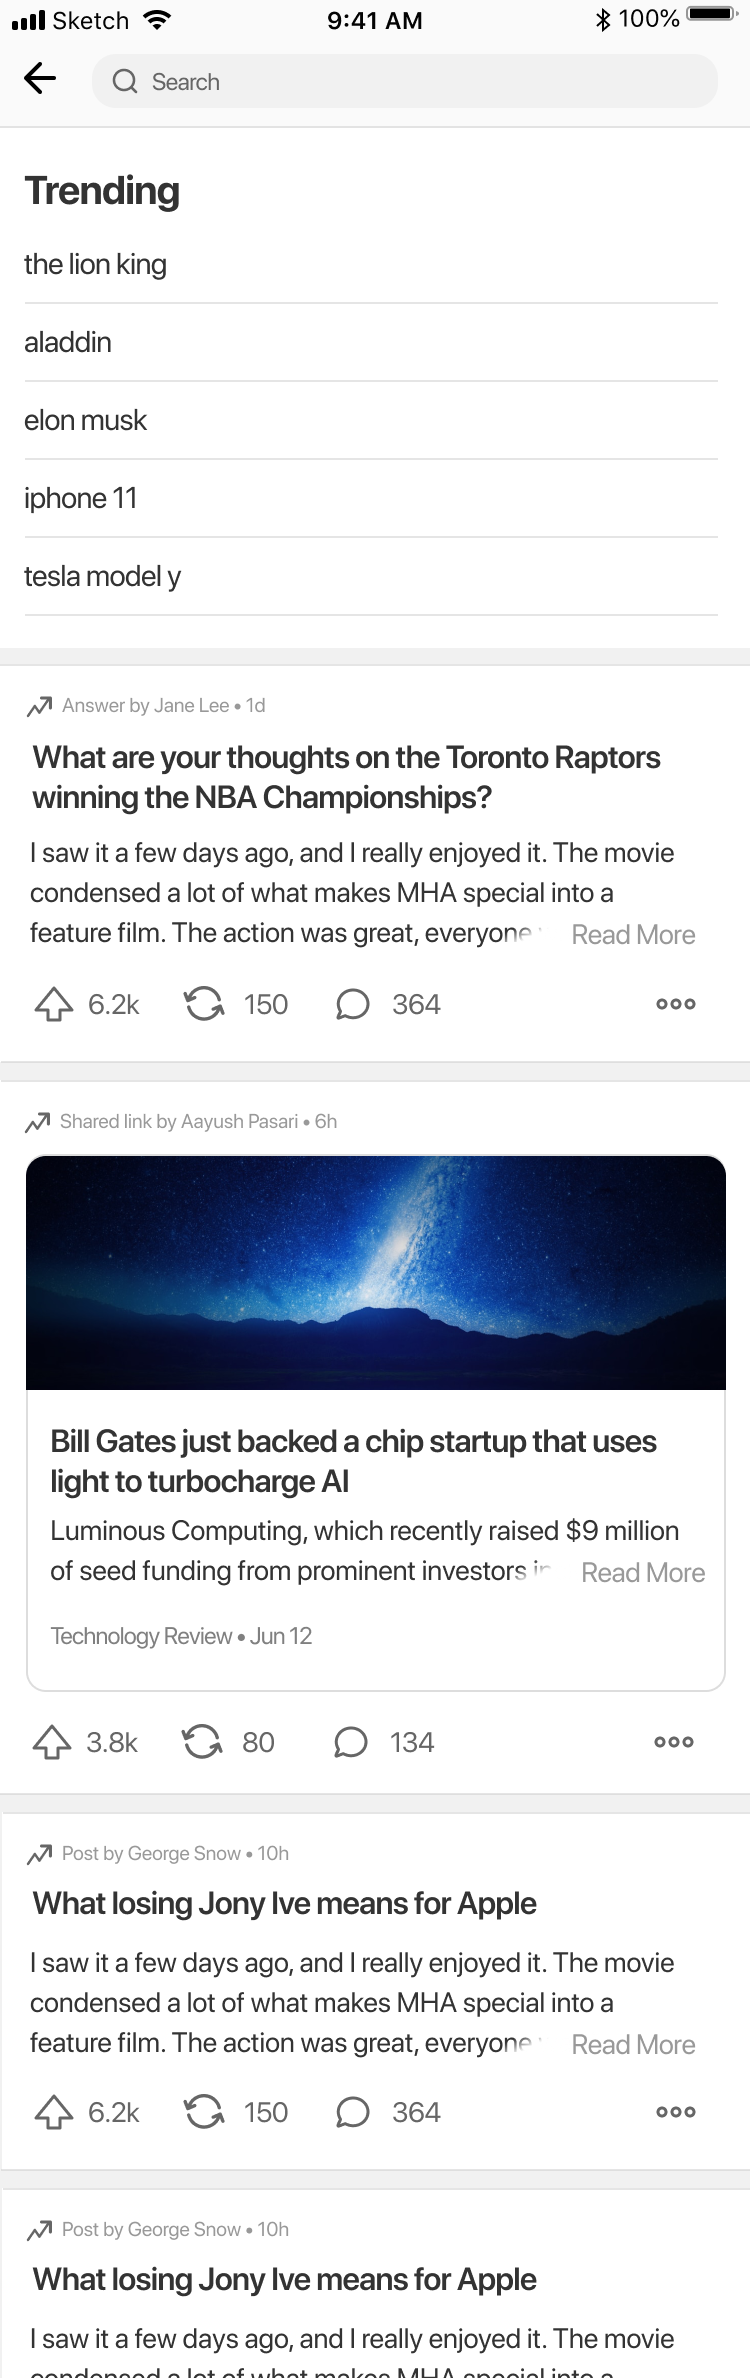750x2378 pixels.
Task: Reshare the Toronto Raptors answer
Action: tap(204, 1004)
